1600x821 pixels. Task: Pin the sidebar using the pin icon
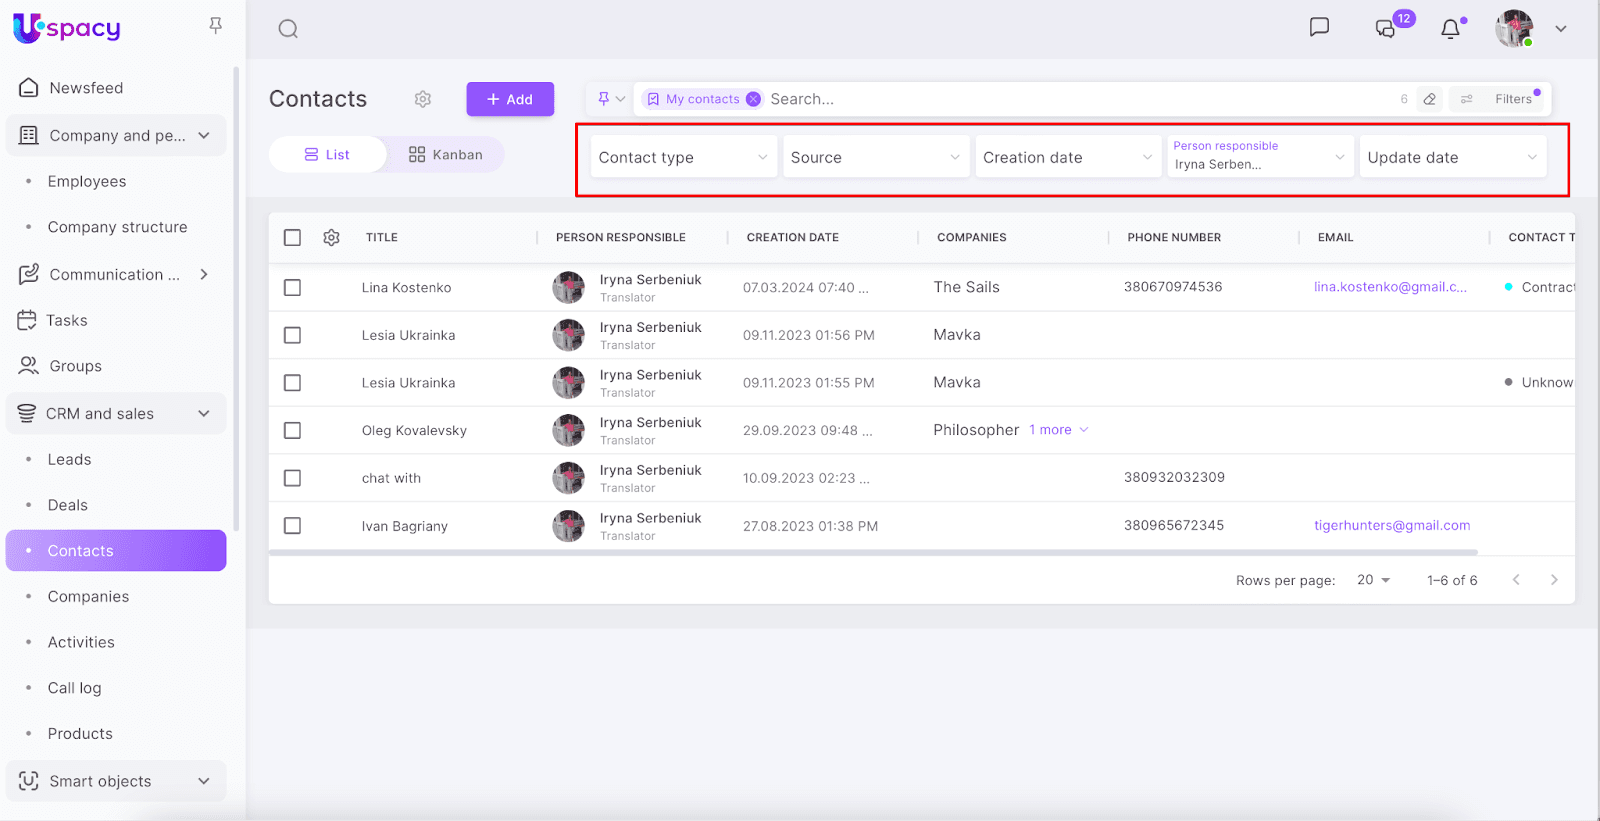(x=215, y=26)
